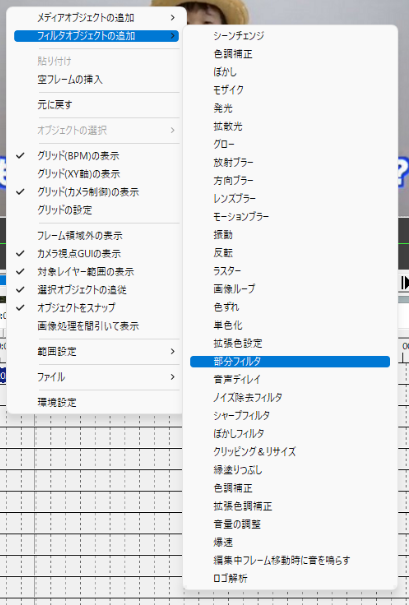Disable オブジェクトをスナップ option

pyautogui.click(x=96, y=308)
